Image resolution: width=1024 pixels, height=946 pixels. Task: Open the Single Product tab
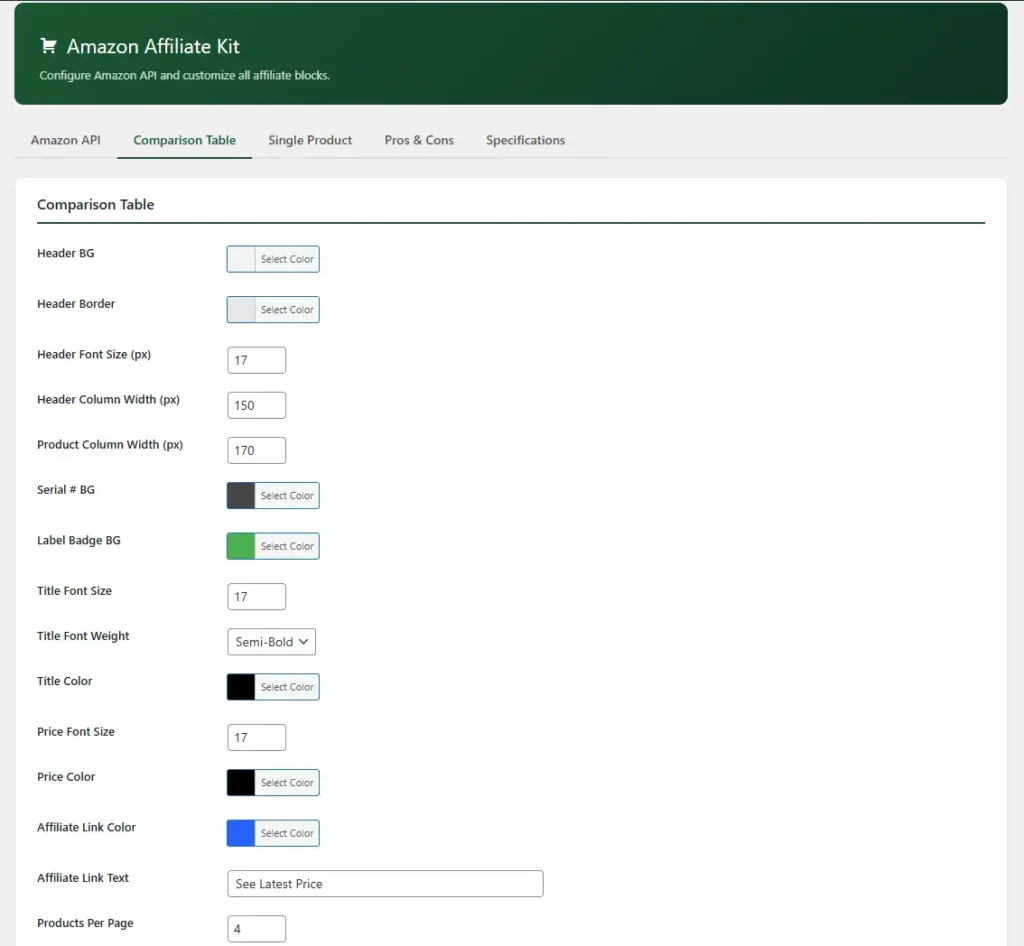310,140
